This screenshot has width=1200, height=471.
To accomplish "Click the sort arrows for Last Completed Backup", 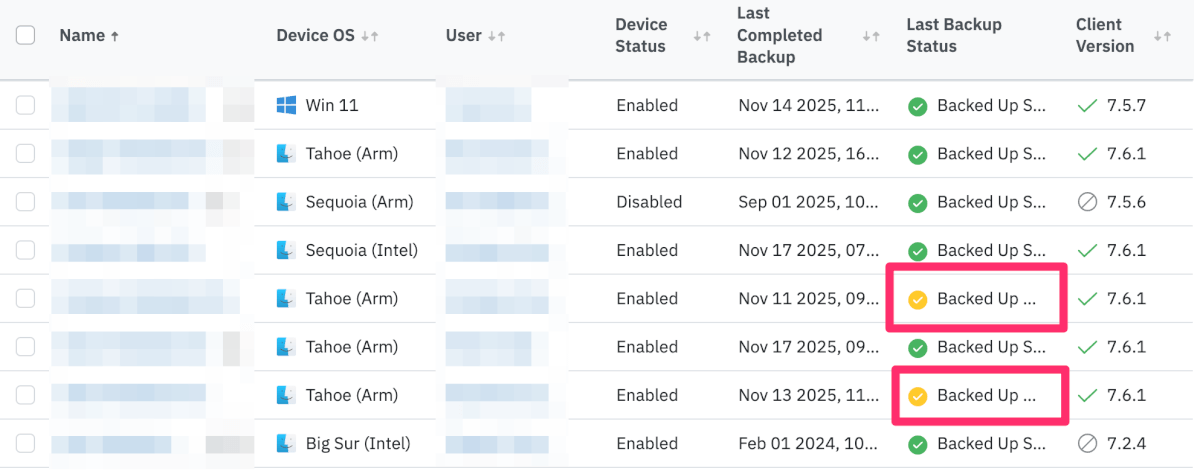I will [870, 36].
